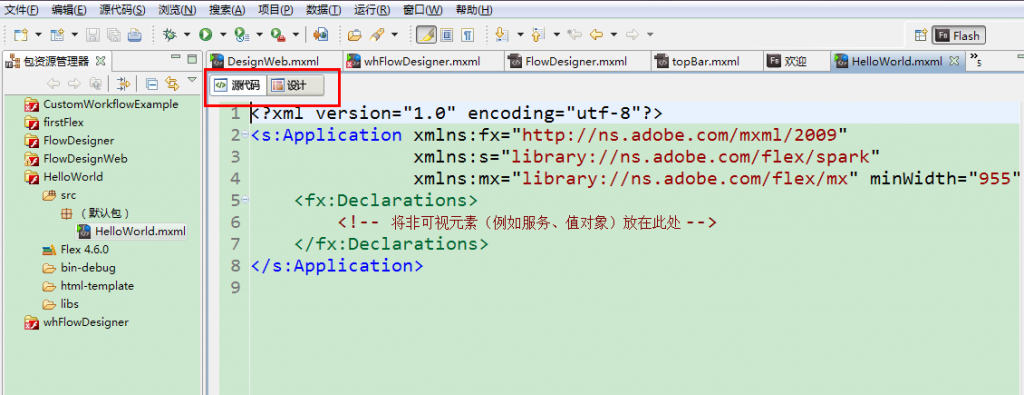Screen dimensions: 1024x395
Task: Toggle Show Whitespace Characters pilcrow button
Action: click(x=468, y=35)
